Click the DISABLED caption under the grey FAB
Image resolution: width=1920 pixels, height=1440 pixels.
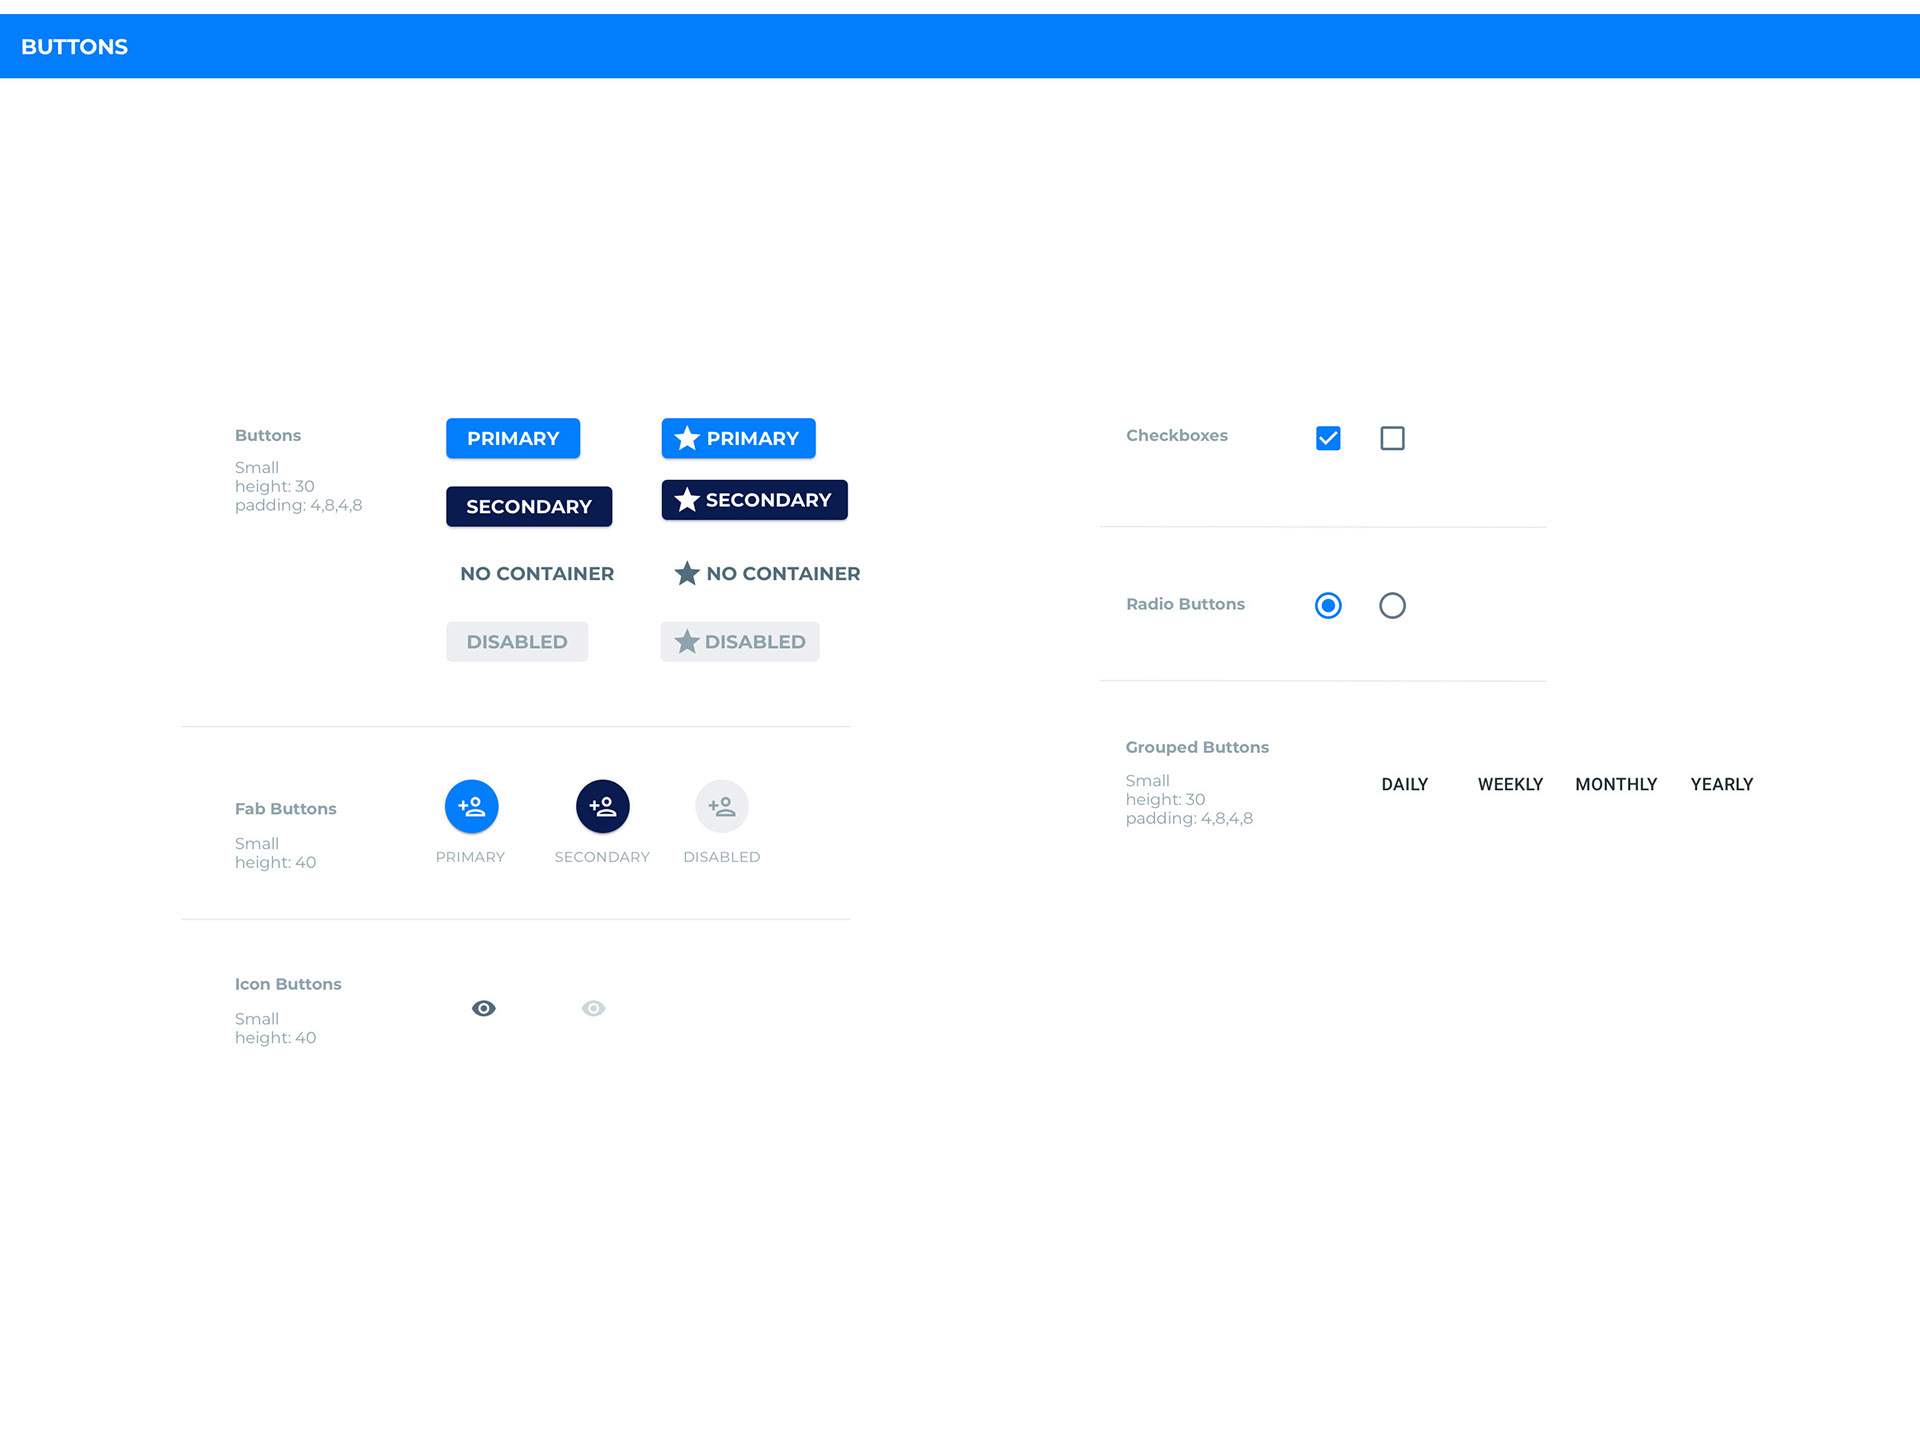721,857
